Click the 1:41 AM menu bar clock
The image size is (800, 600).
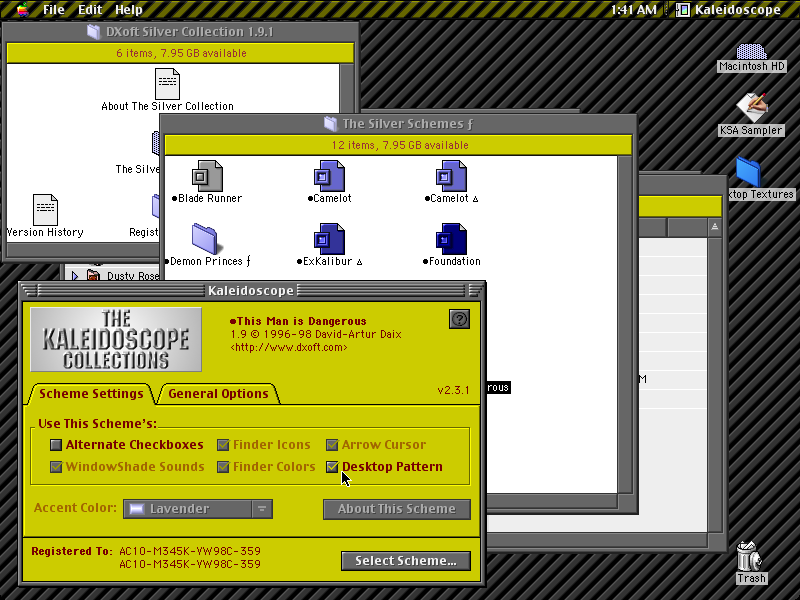point(633,9)
